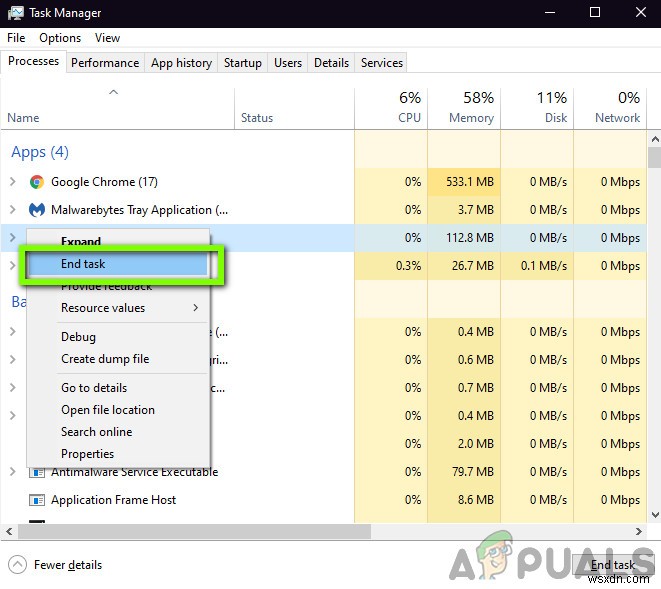Image resolution: width=661 pixels, height=589 pixels.
Task: Click the vertical scrollbar up arrow
Action: tap(655, 139)
